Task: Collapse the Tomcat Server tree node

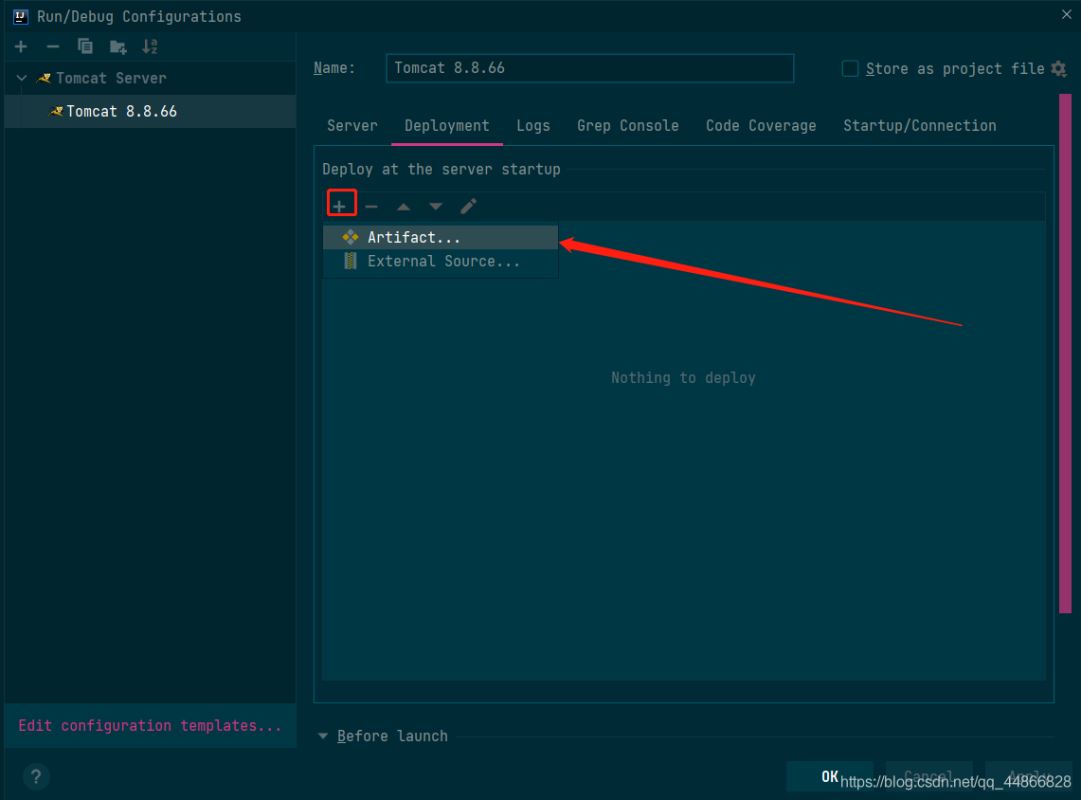Action: point(21,78)
